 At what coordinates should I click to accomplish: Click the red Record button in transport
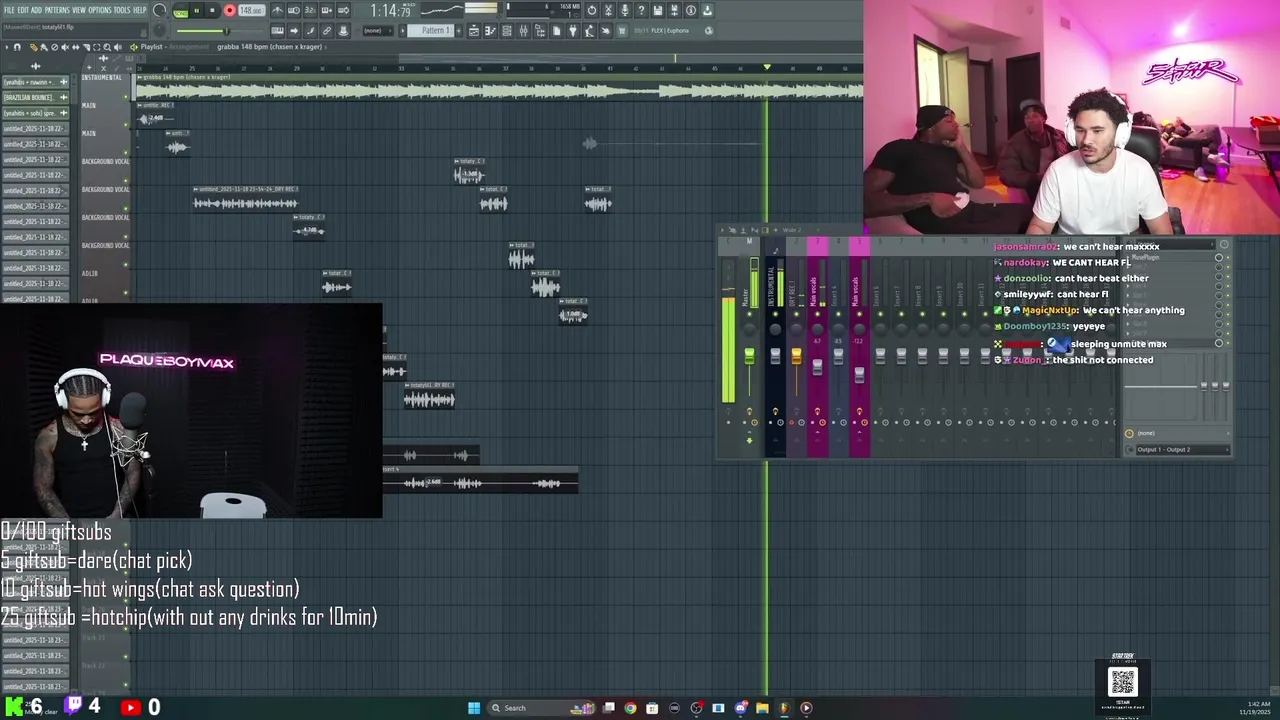click(x=229, y=10)
